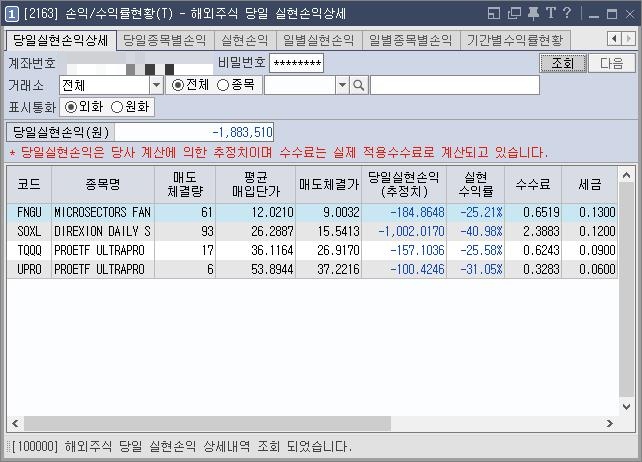Click the stock search magnifier icon
This screenshot has height=462, width=642.
point(359,85)
